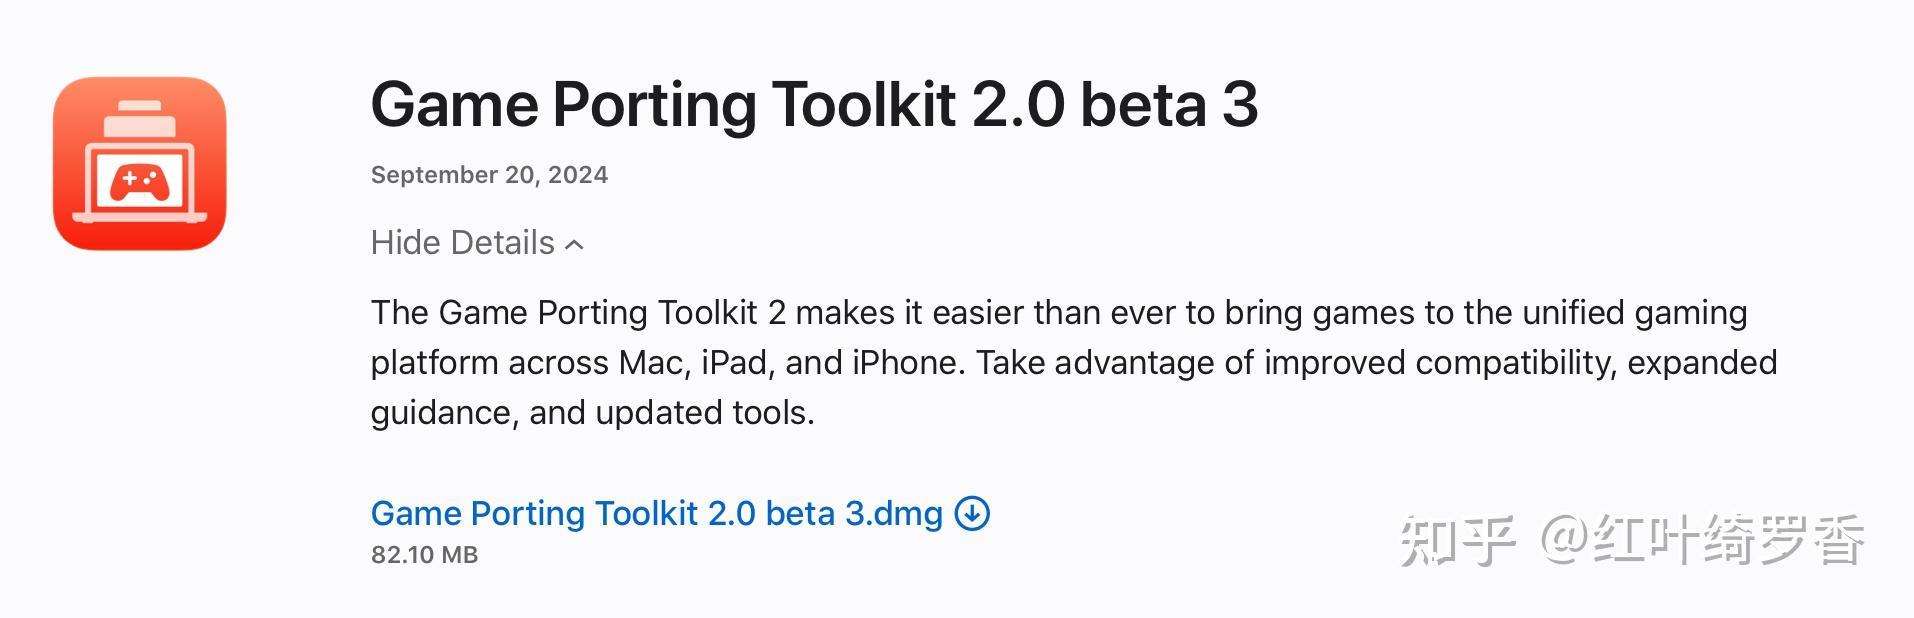Click "improved compatibility" in the description
The height and width of the screenshot is (618, 1914).
pos(1440,363)
